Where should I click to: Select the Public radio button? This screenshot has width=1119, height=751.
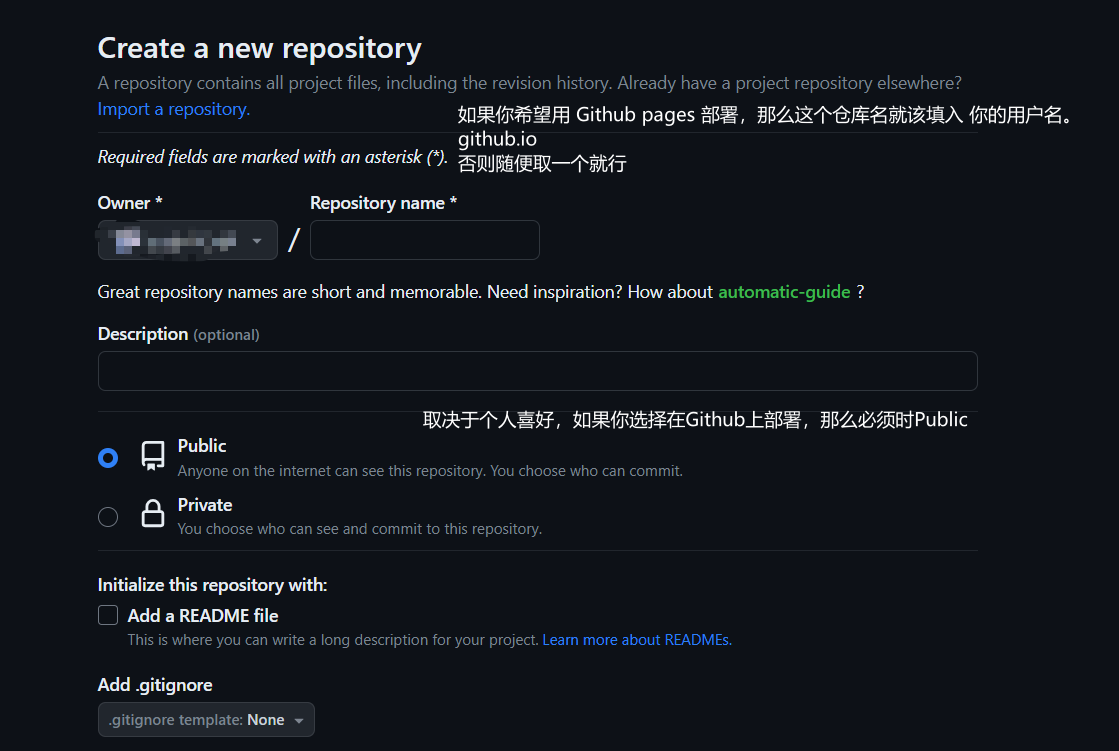(108, 458)
